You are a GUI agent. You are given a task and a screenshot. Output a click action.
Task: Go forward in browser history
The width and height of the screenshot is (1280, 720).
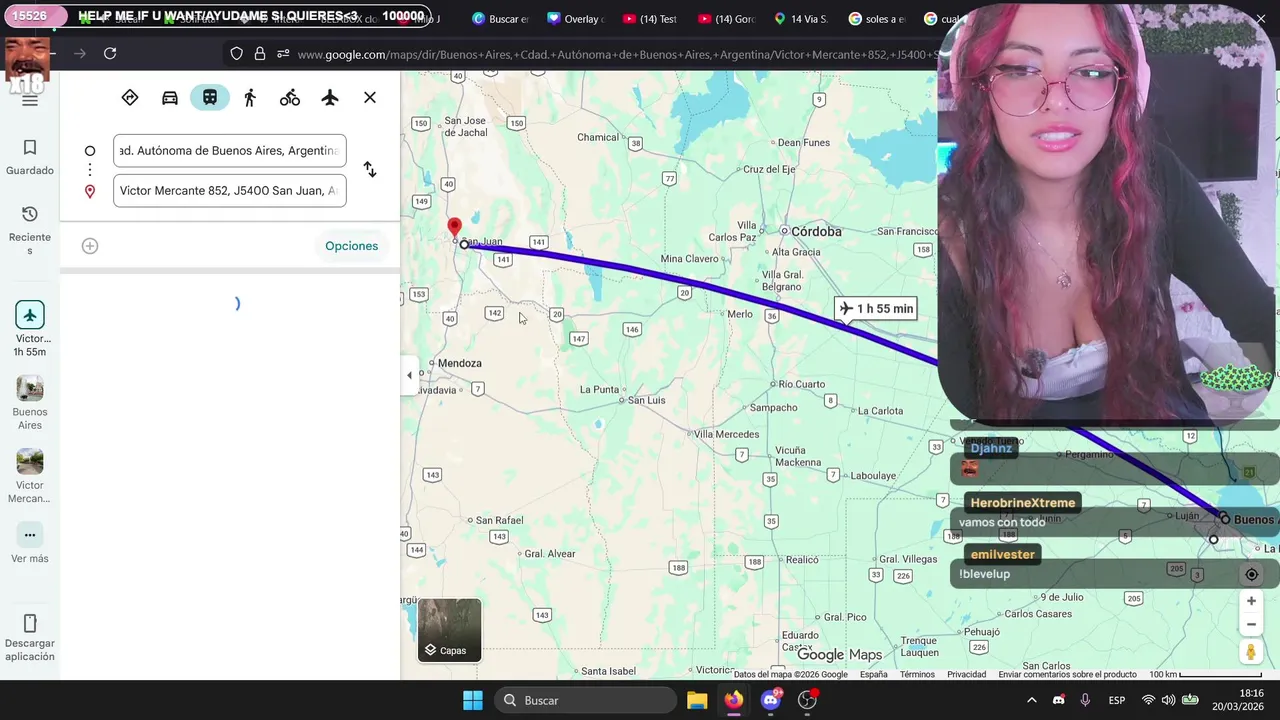tap(80, 53)
